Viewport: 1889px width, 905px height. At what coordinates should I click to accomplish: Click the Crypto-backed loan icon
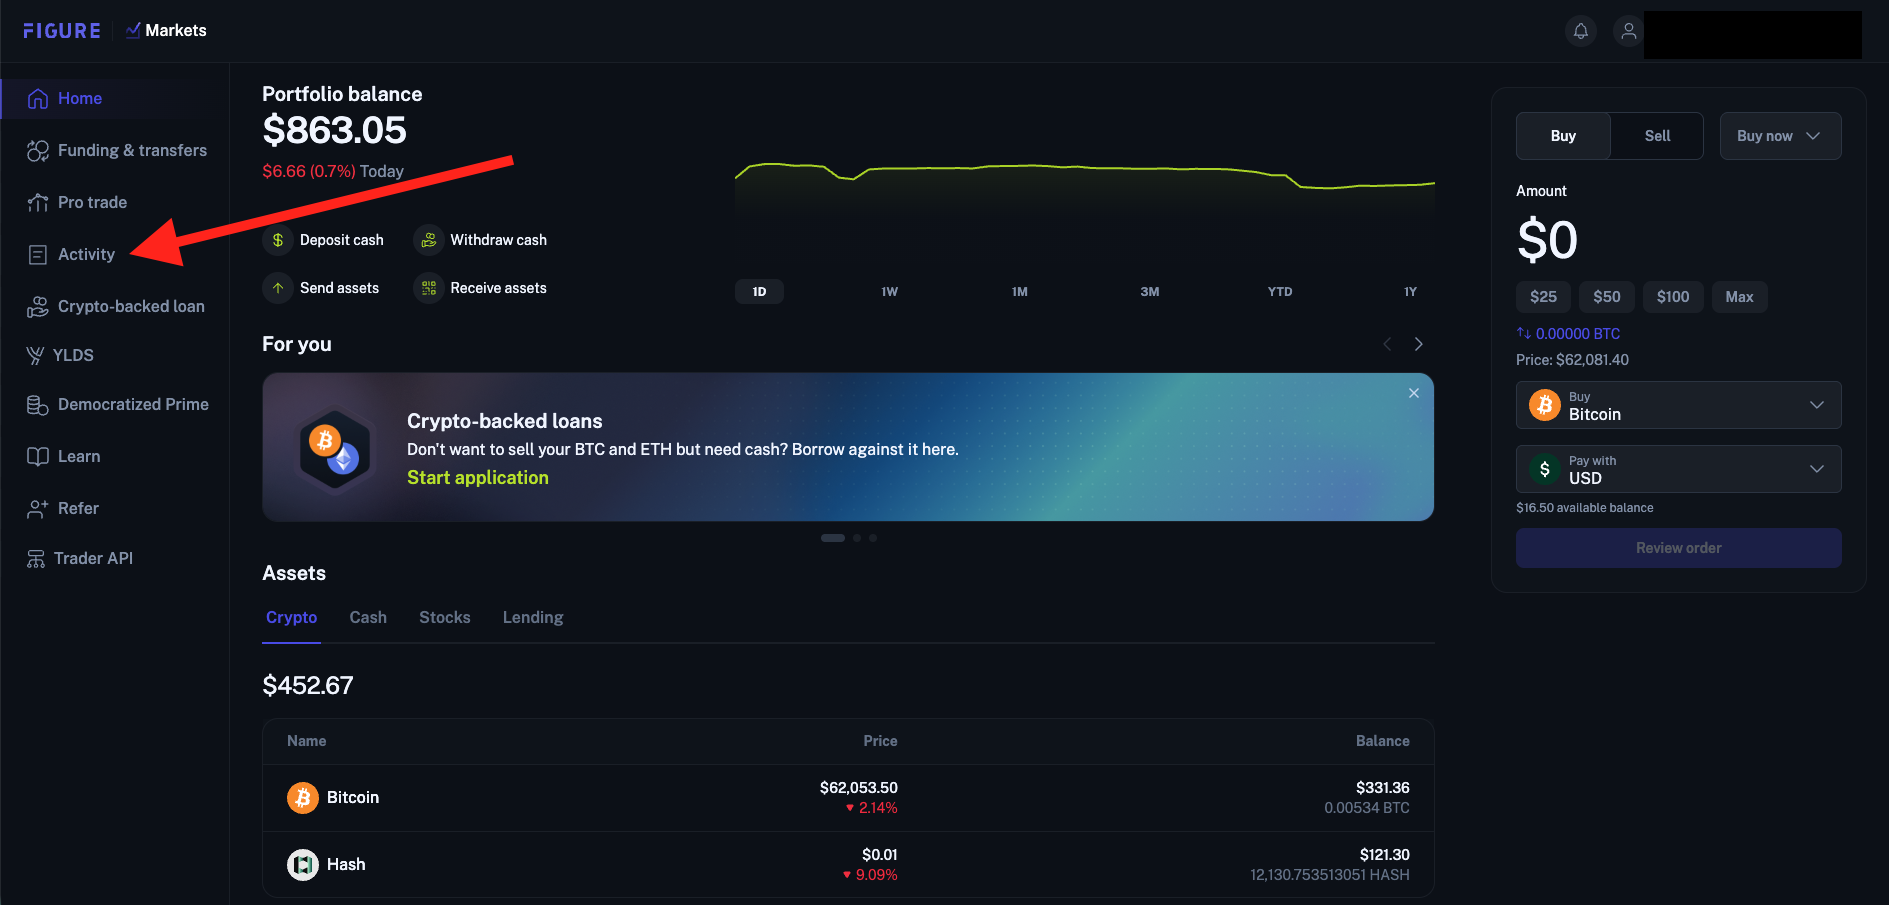click(38, 306)
